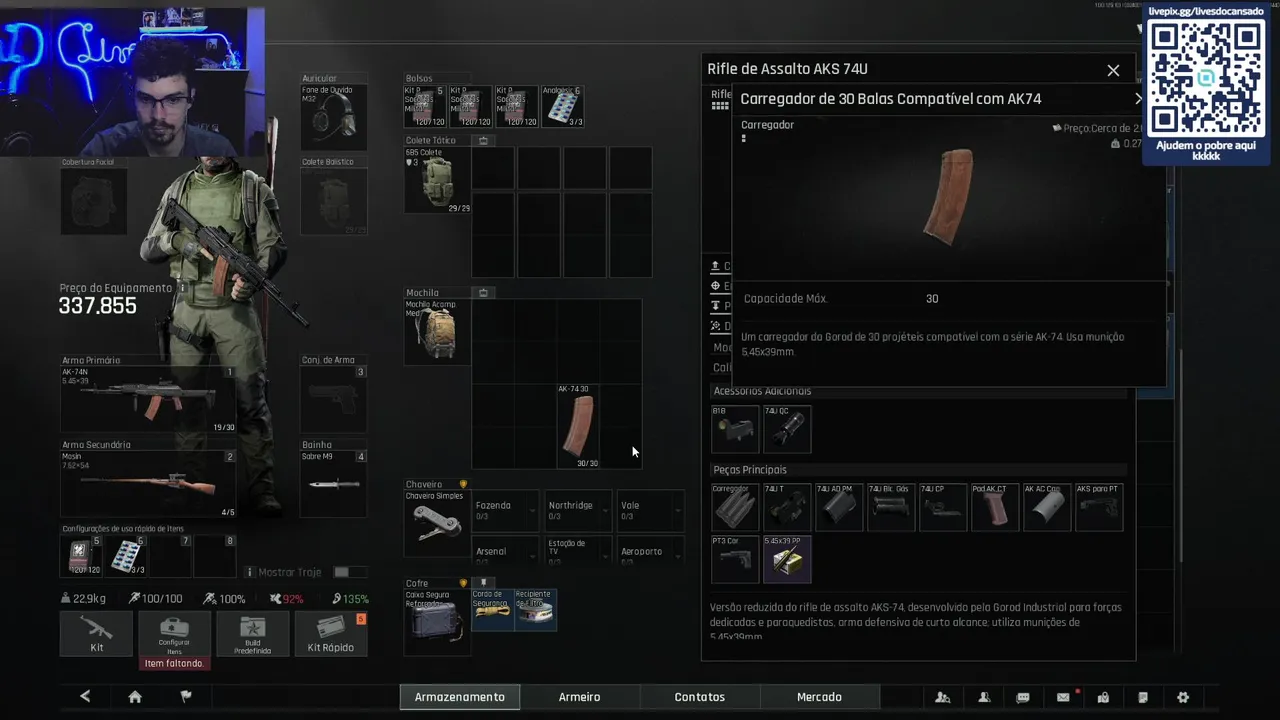Viewport: 1280px width, 720px height.
Task: Click the Recipiente de Filtro item
Action: click(x=534, y=609)
